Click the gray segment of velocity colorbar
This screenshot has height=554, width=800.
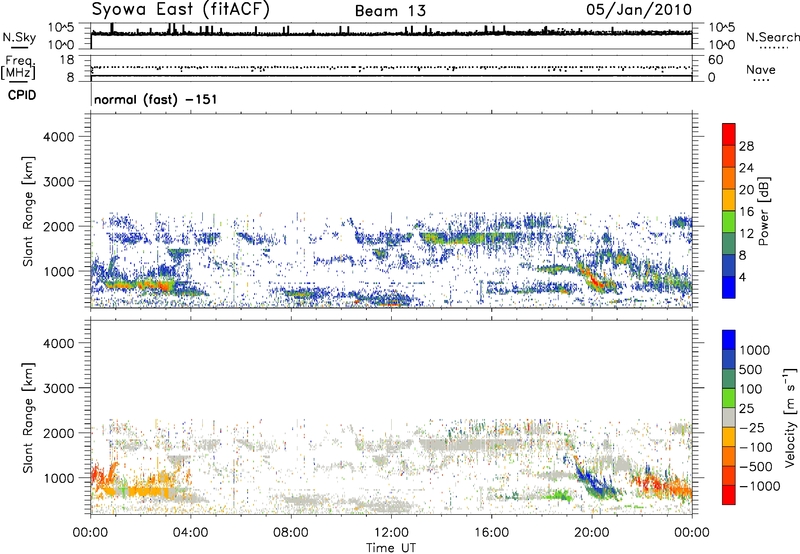(x=729, y=418)
